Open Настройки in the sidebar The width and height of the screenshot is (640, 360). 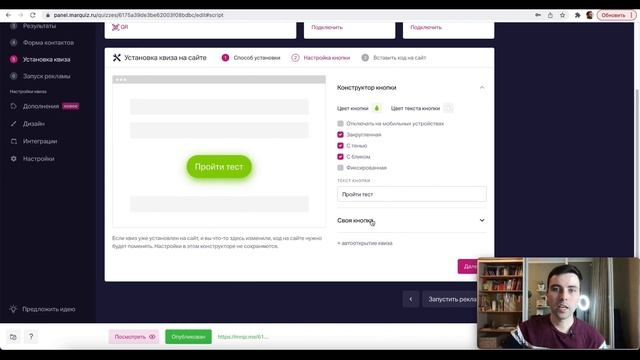39,159
